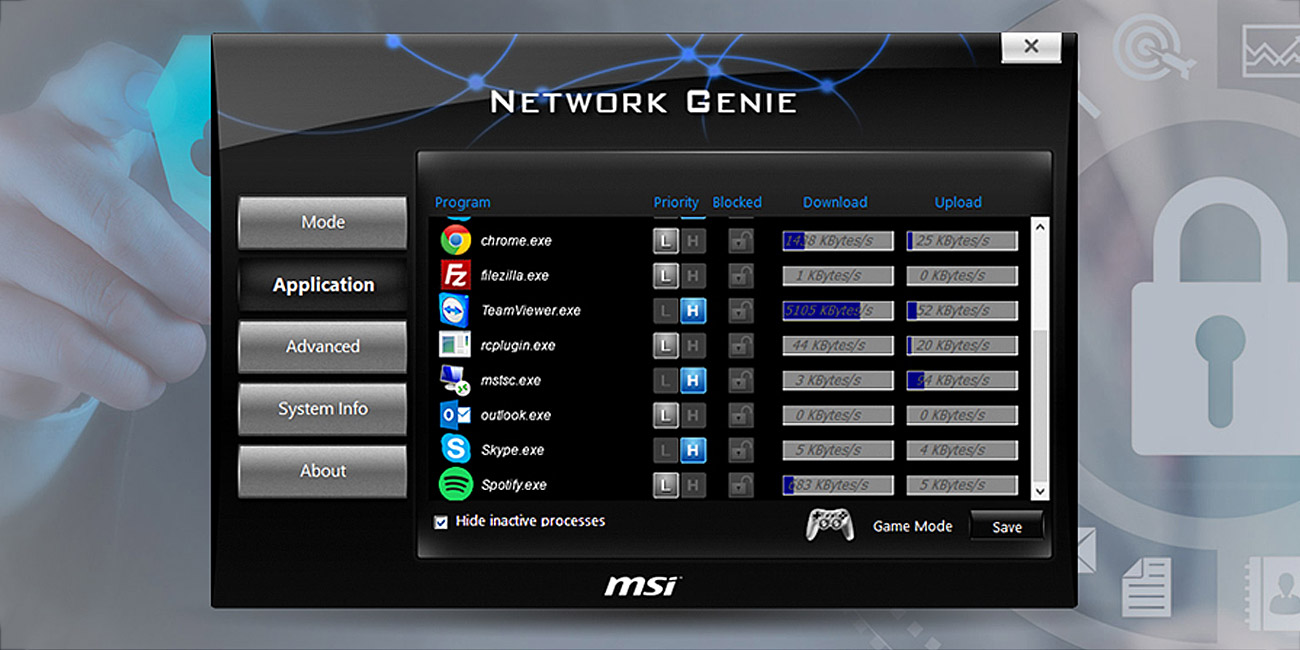
Task: Close the Network Genie window
Action: 1031,46
